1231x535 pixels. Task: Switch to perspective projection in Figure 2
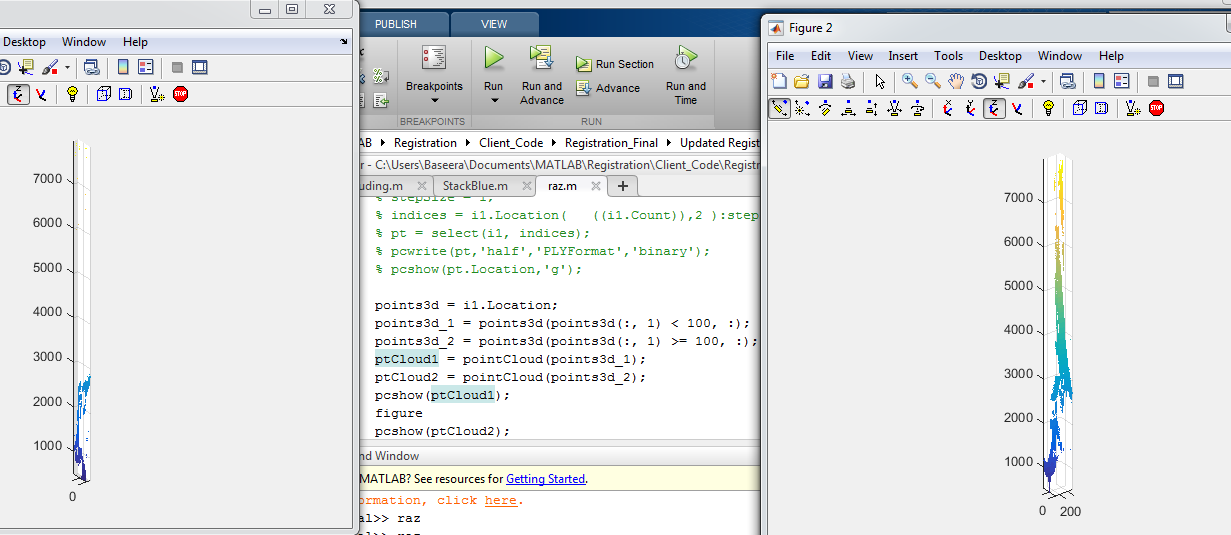click(1101, 108)
